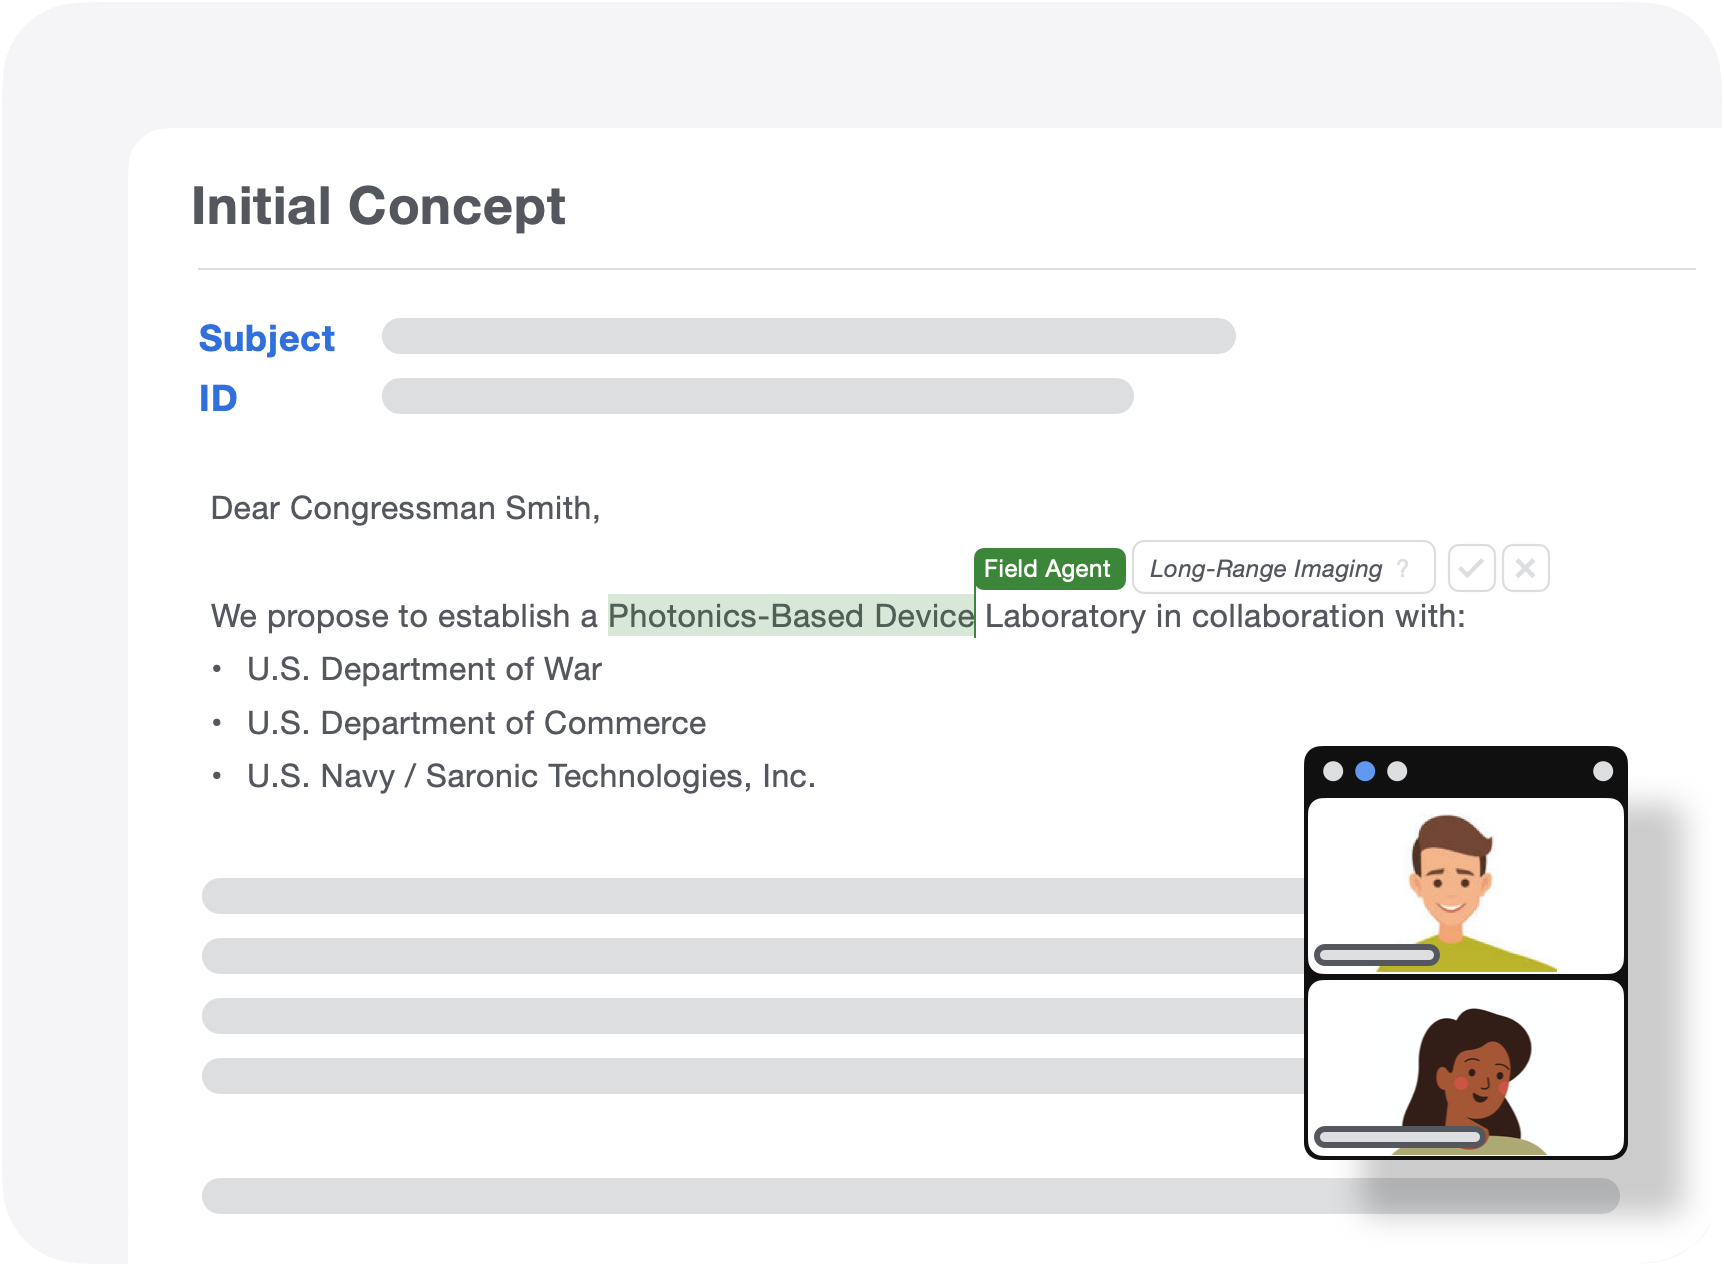Click the ID field placeholder bar

click(x=757, y=396)
